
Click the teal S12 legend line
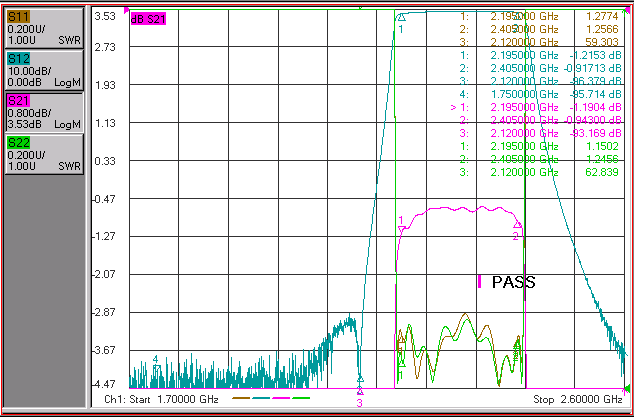coord(261,398)
